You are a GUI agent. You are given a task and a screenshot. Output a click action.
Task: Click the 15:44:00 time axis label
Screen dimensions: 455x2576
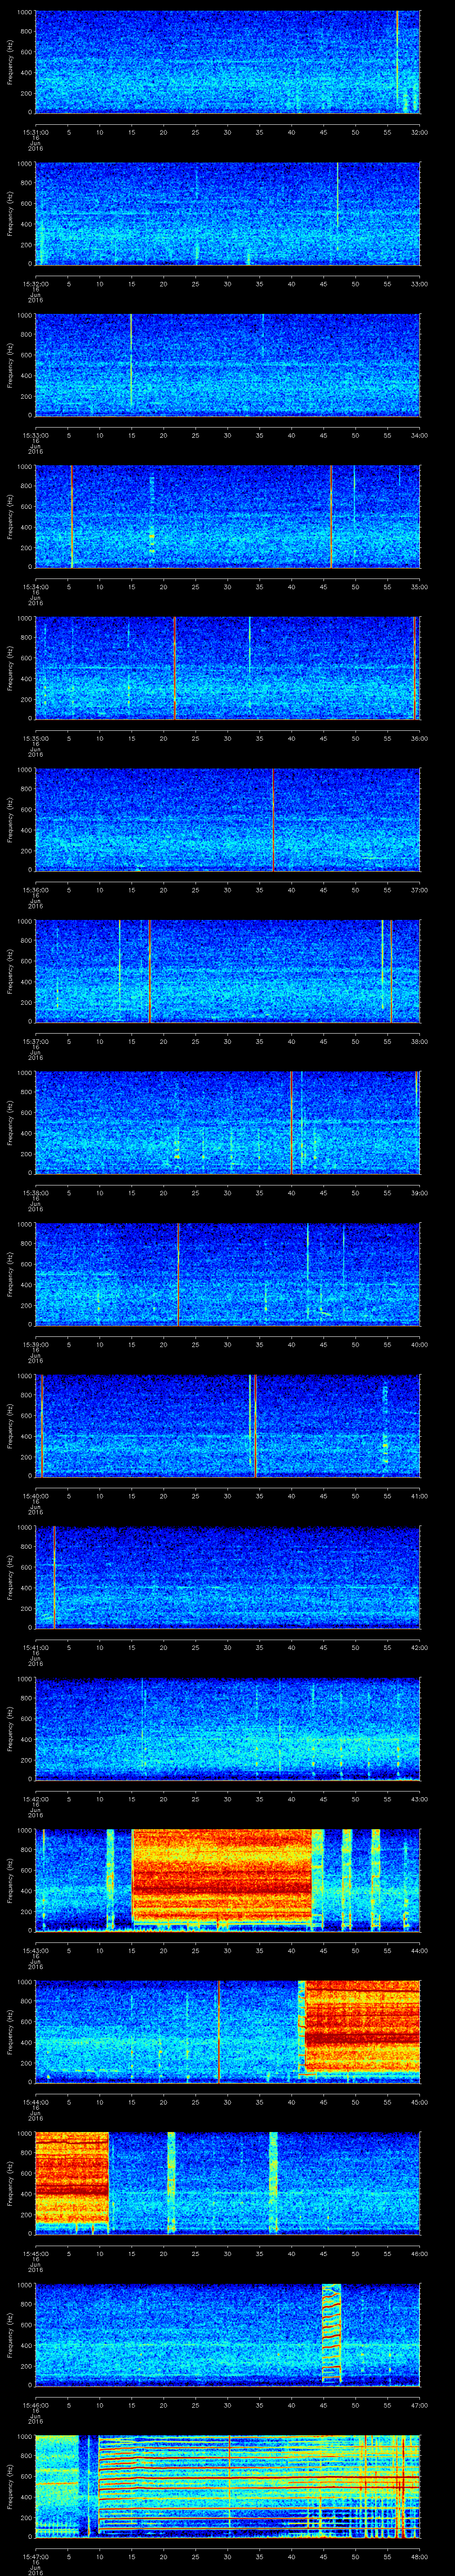tap(35, 2102)
